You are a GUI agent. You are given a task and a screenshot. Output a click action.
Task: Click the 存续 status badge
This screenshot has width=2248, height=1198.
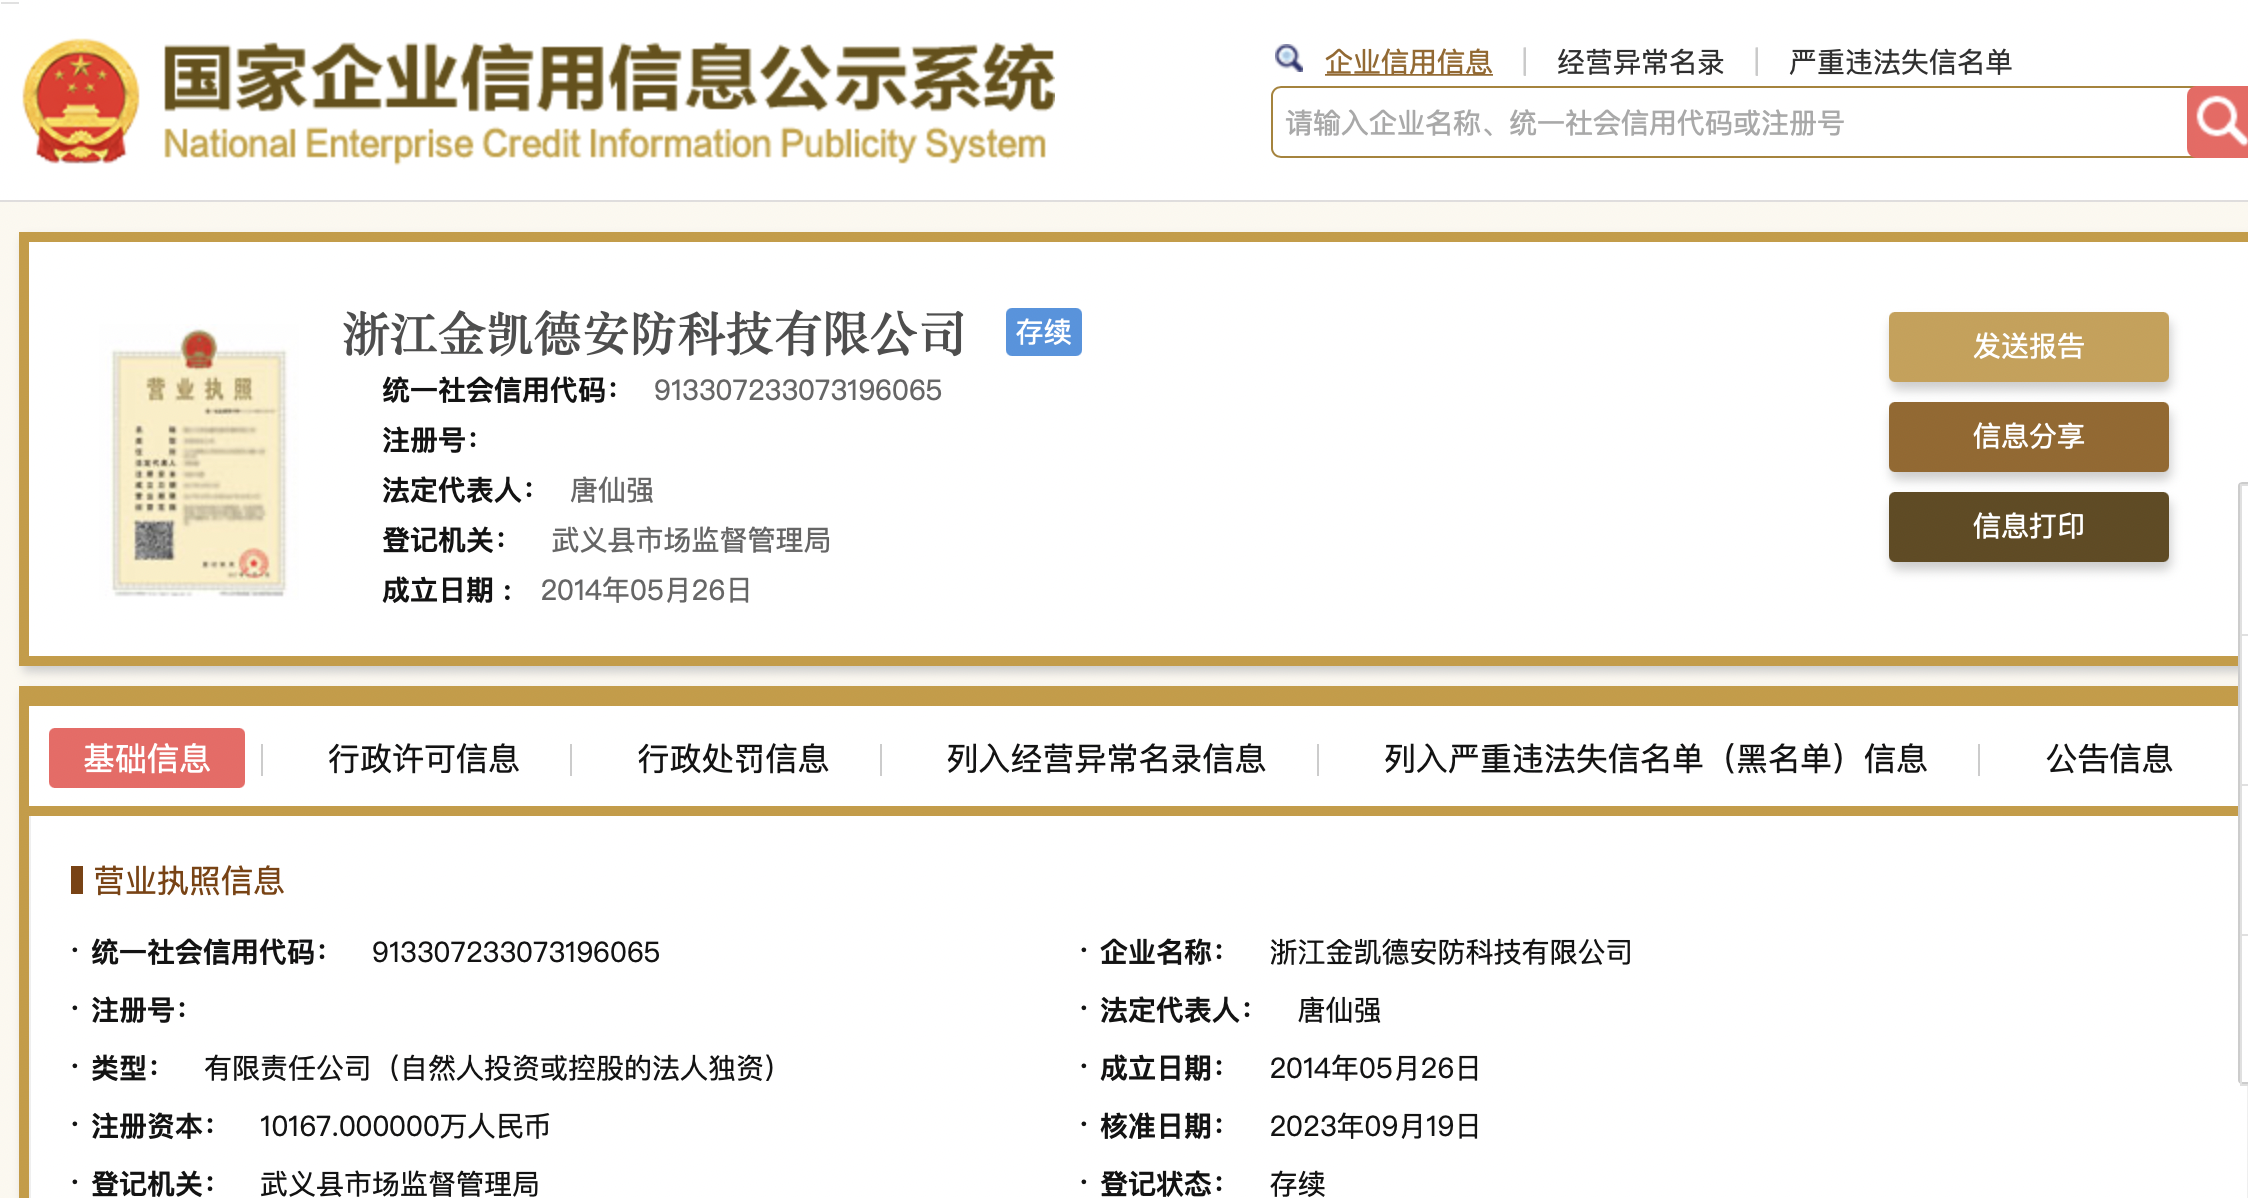coord(1043,332)
